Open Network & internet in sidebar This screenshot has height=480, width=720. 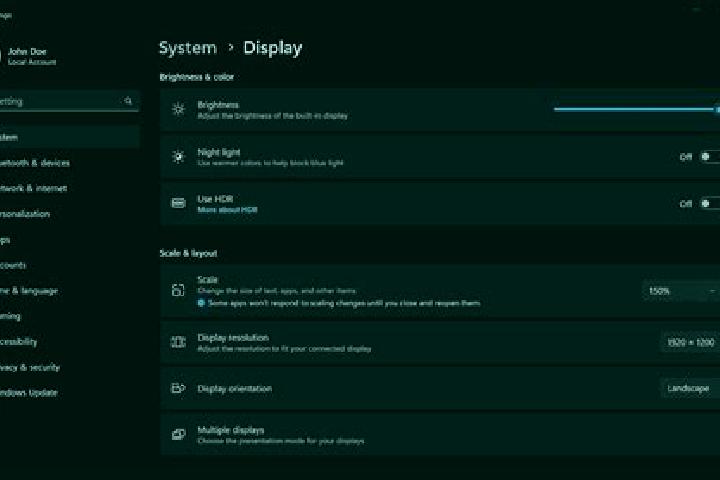33,188
